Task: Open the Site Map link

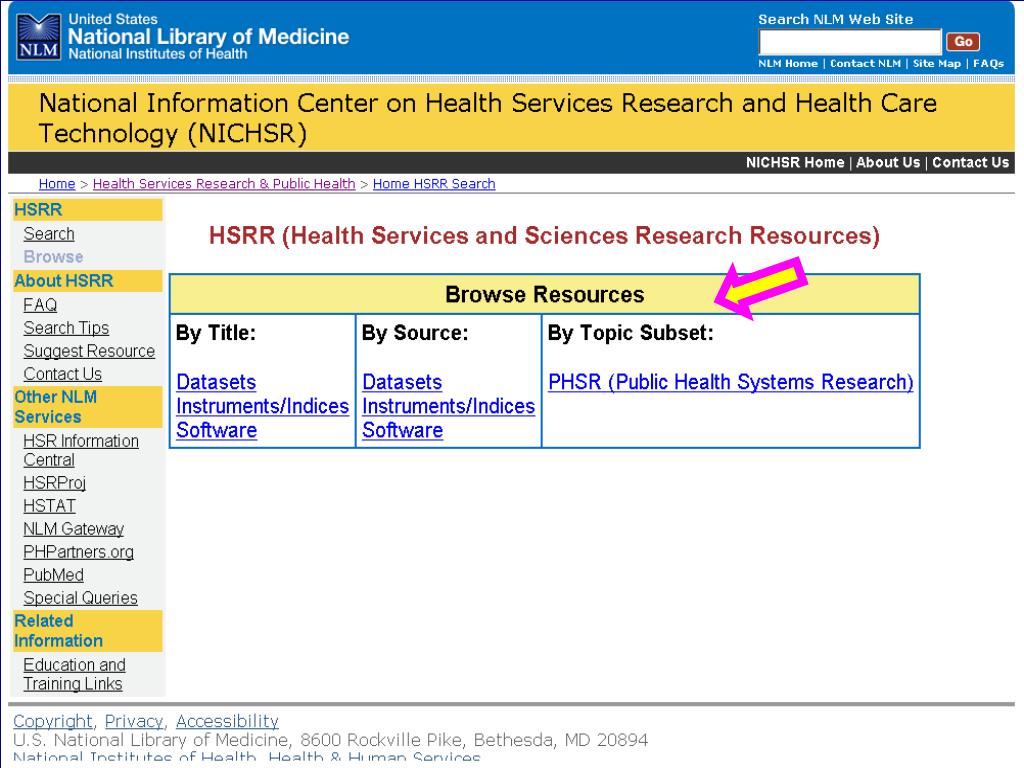Action: coord(936,63)
